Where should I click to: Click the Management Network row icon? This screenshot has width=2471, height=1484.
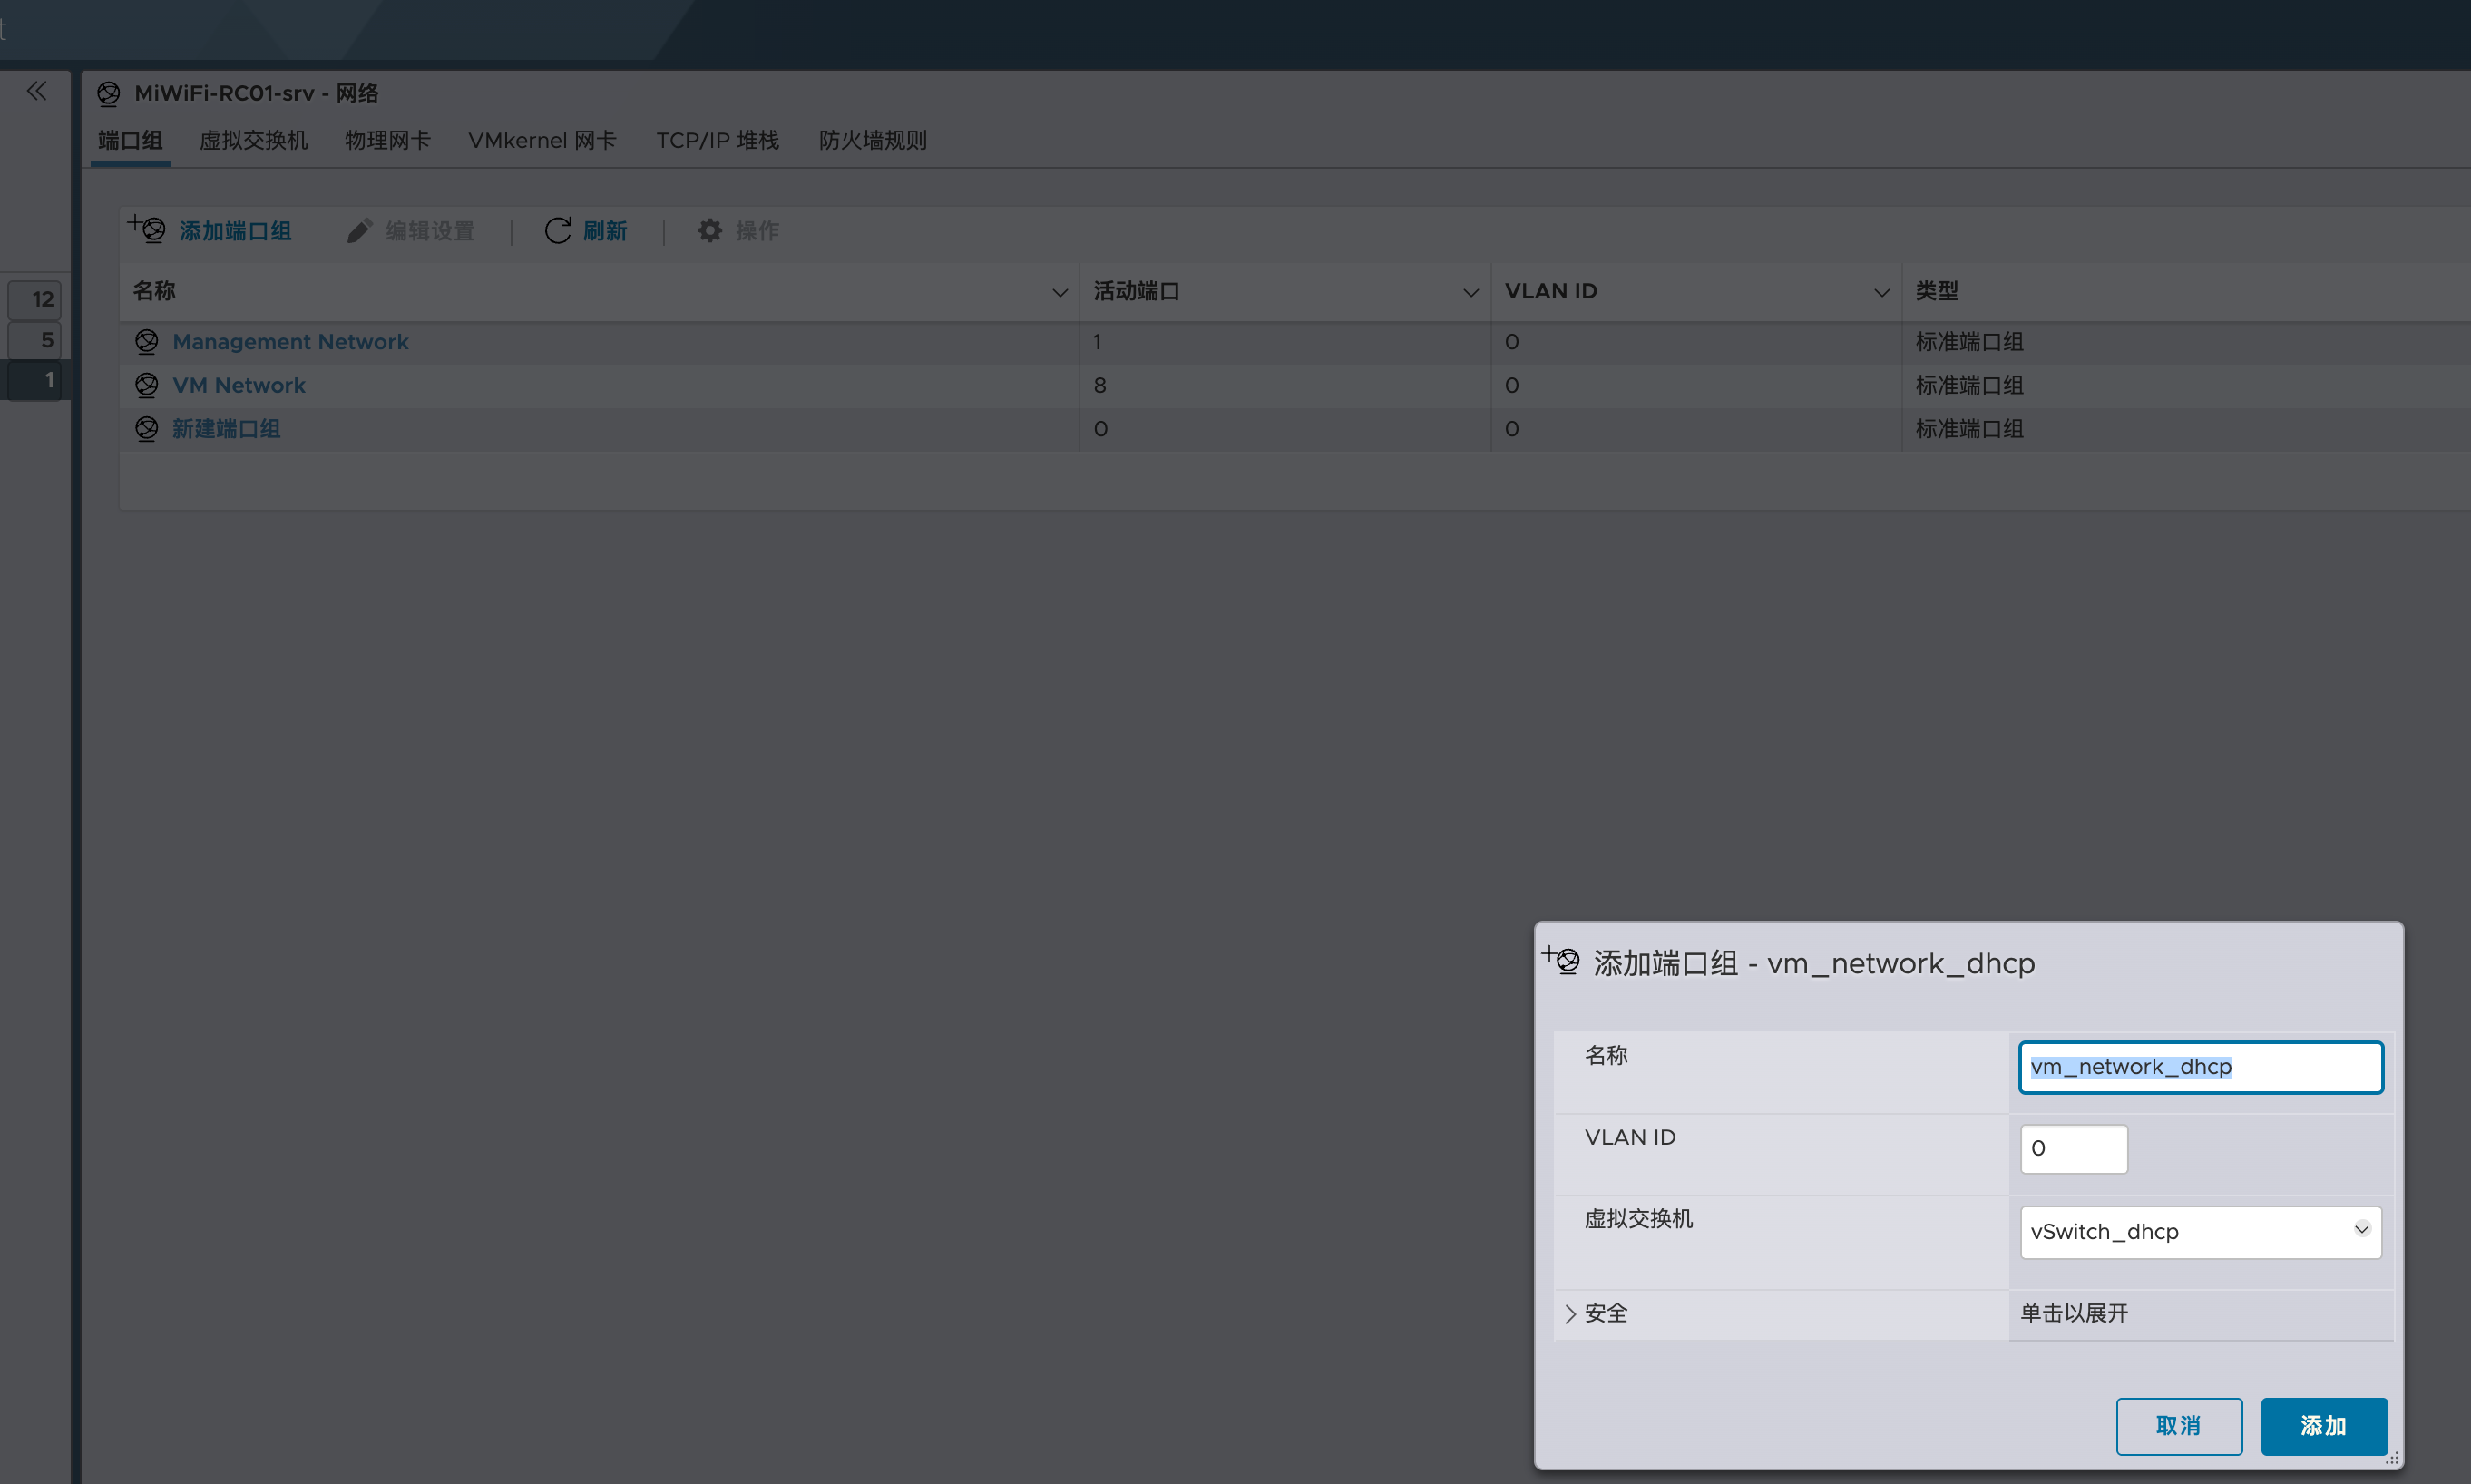coord(147,342)
